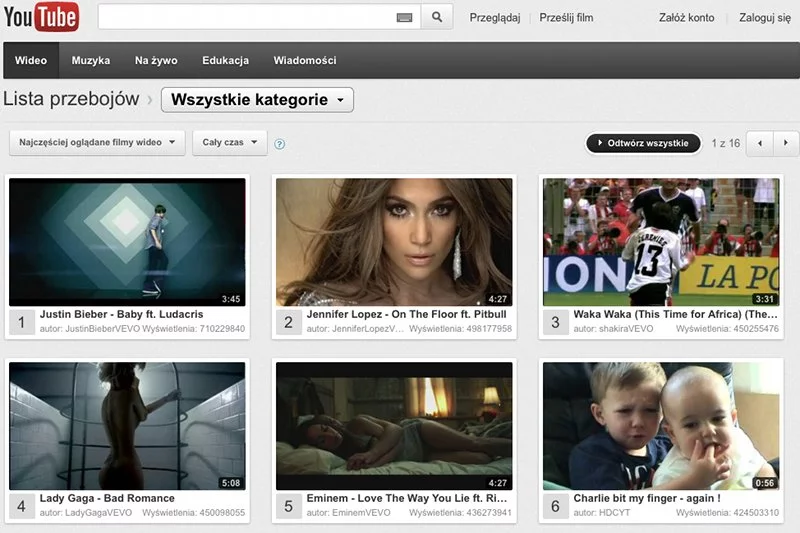Click title Jennifer Lopez - On The Floor ft. Pitbull

point(407,314)
